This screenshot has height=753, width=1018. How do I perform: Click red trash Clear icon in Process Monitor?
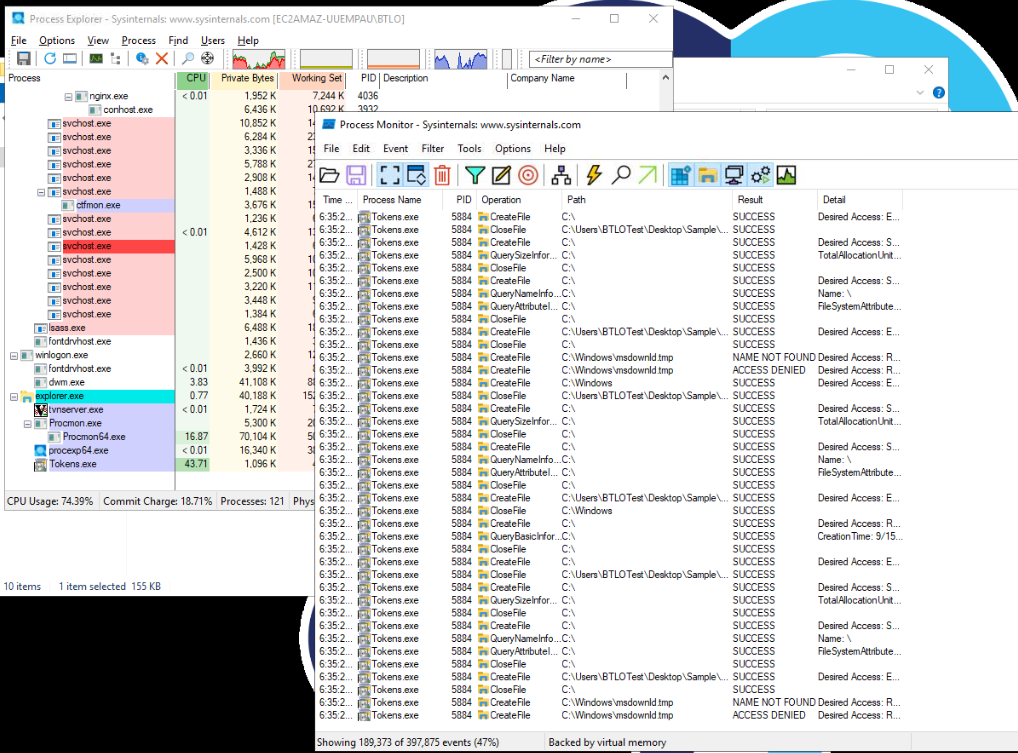click(442, 175)
